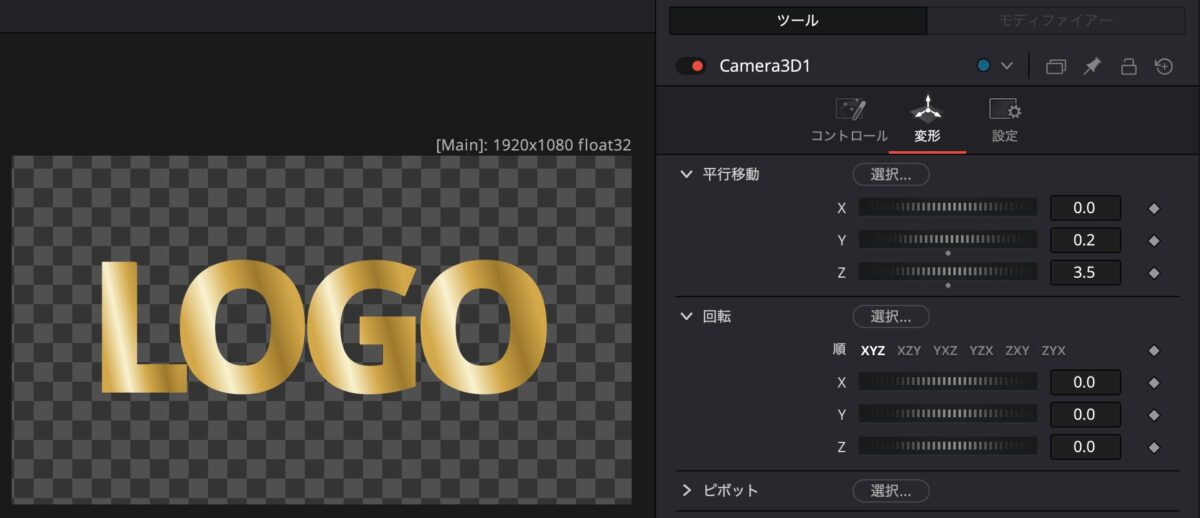
Task: Switch to the モディファイアー tab
Action: 1056,20
